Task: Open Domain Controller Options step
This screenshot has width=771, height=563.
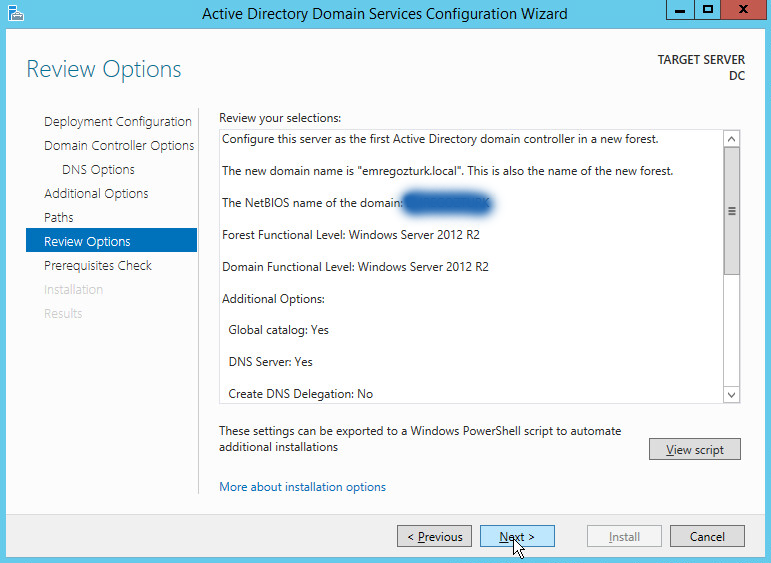Action: [119, 145]
